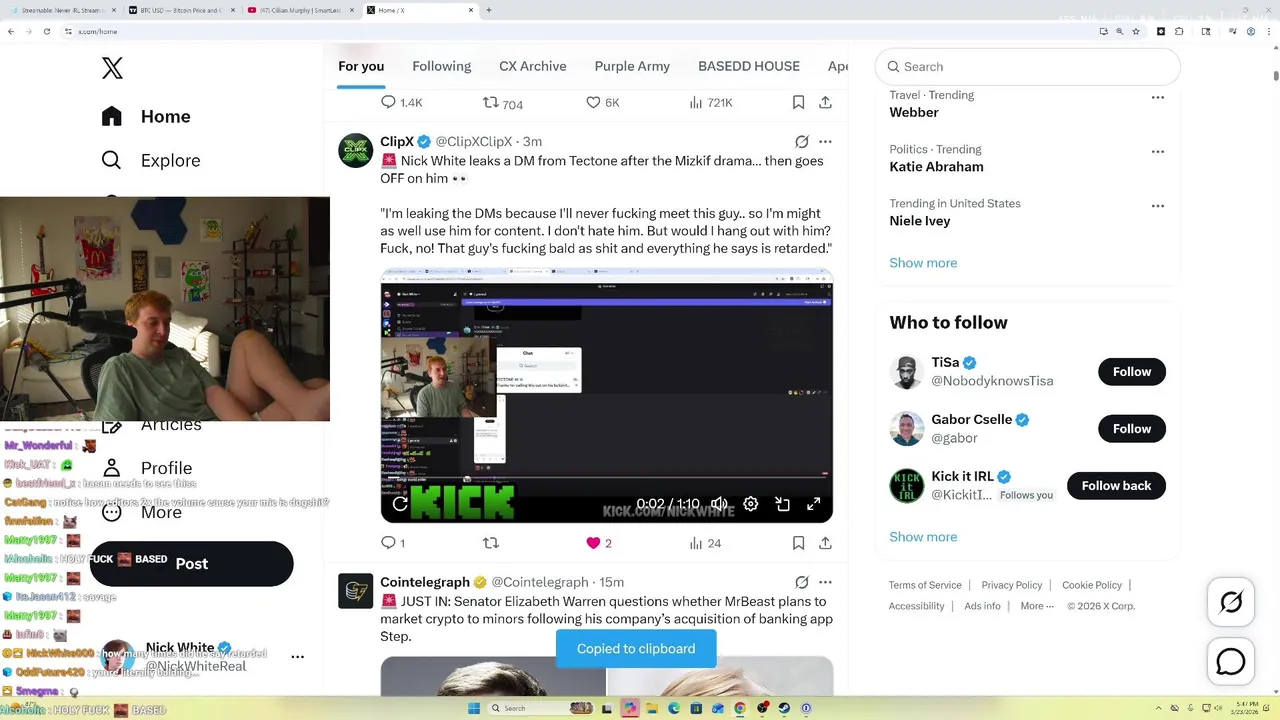1280x720 pixels.
Task: Follow Gabor Cselle account
Action: (1132, 429)
